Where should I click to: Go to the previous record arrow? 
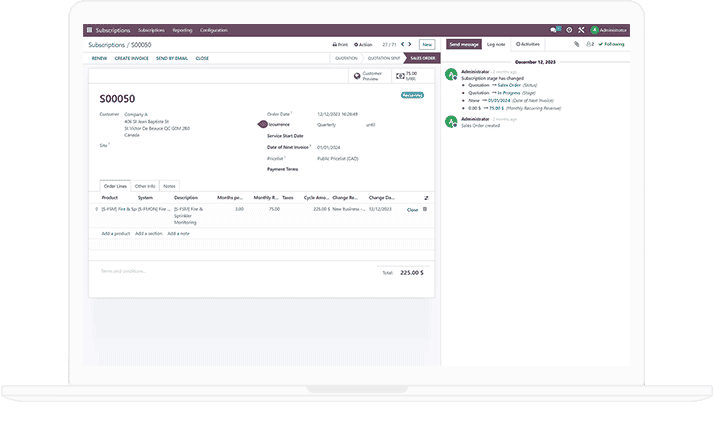(x=405, y=45)
